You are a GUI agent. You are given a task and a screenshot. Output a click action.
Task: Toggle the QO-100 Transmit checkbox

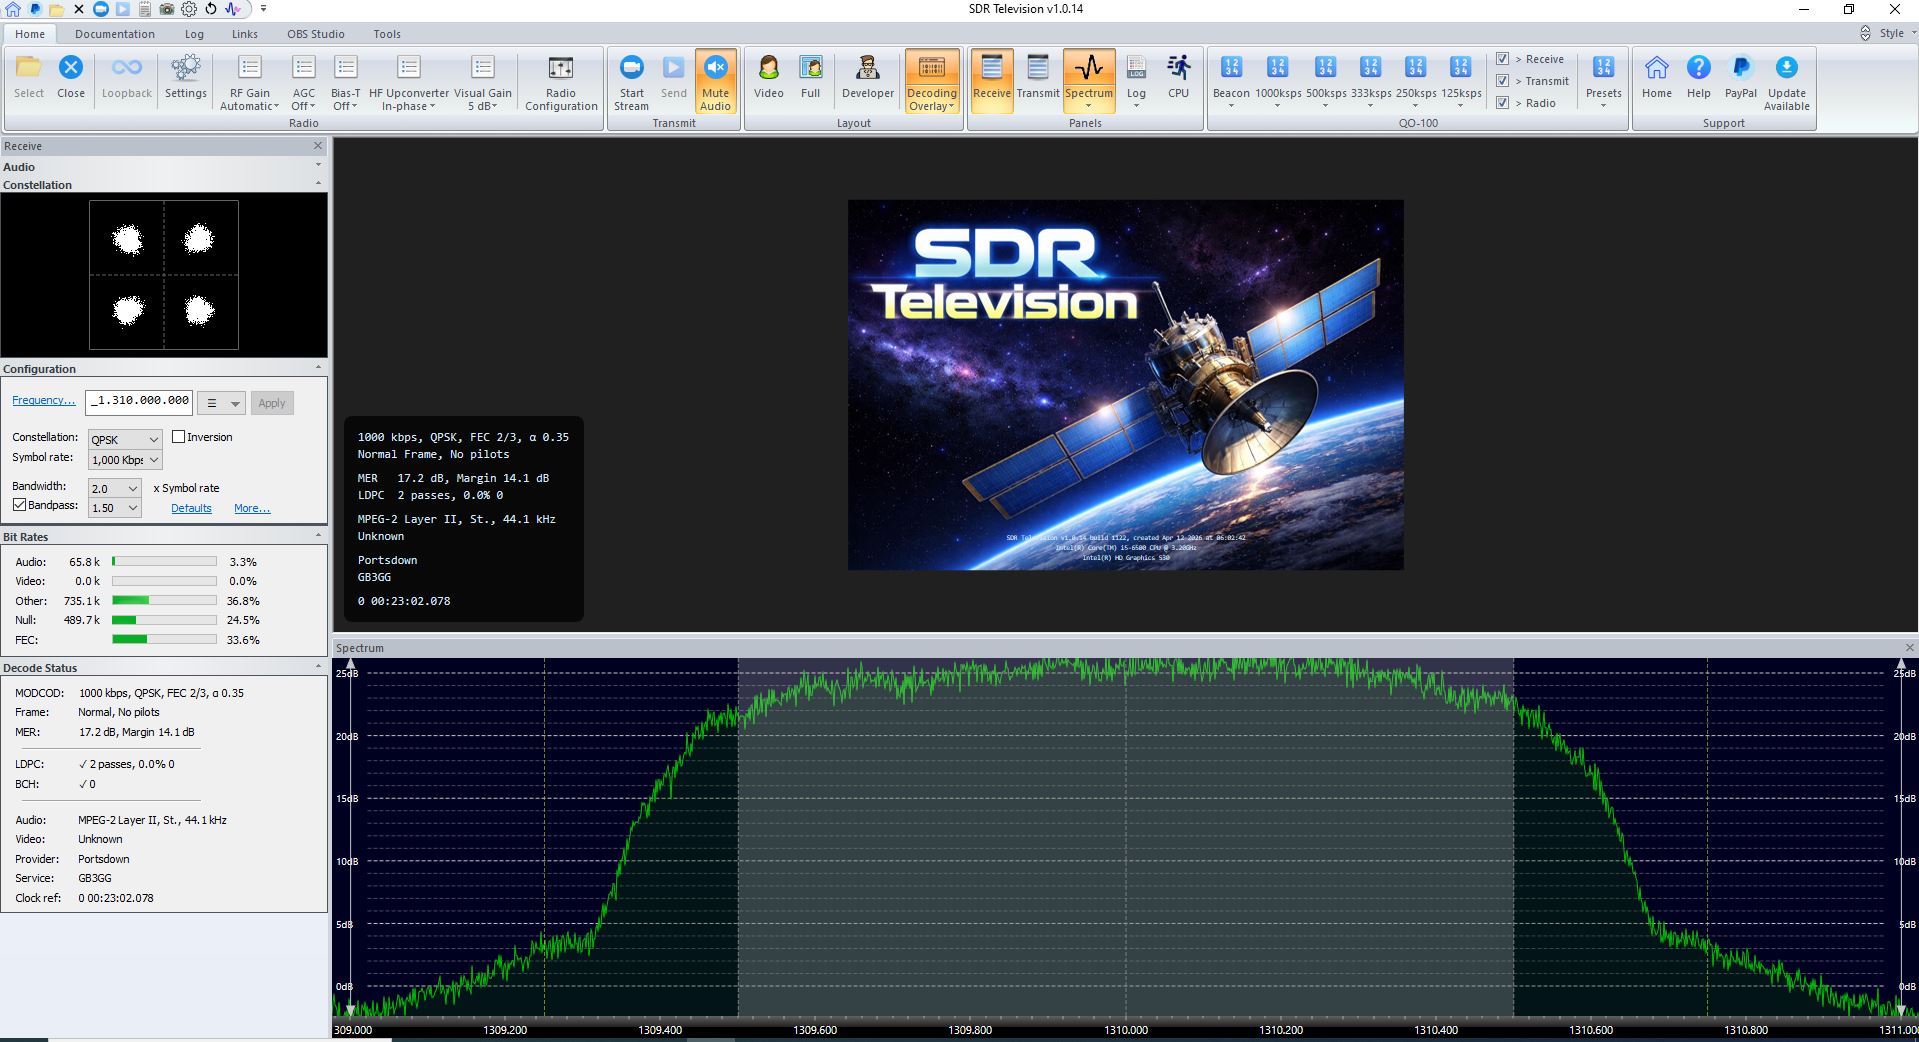tap(1502, 81)
